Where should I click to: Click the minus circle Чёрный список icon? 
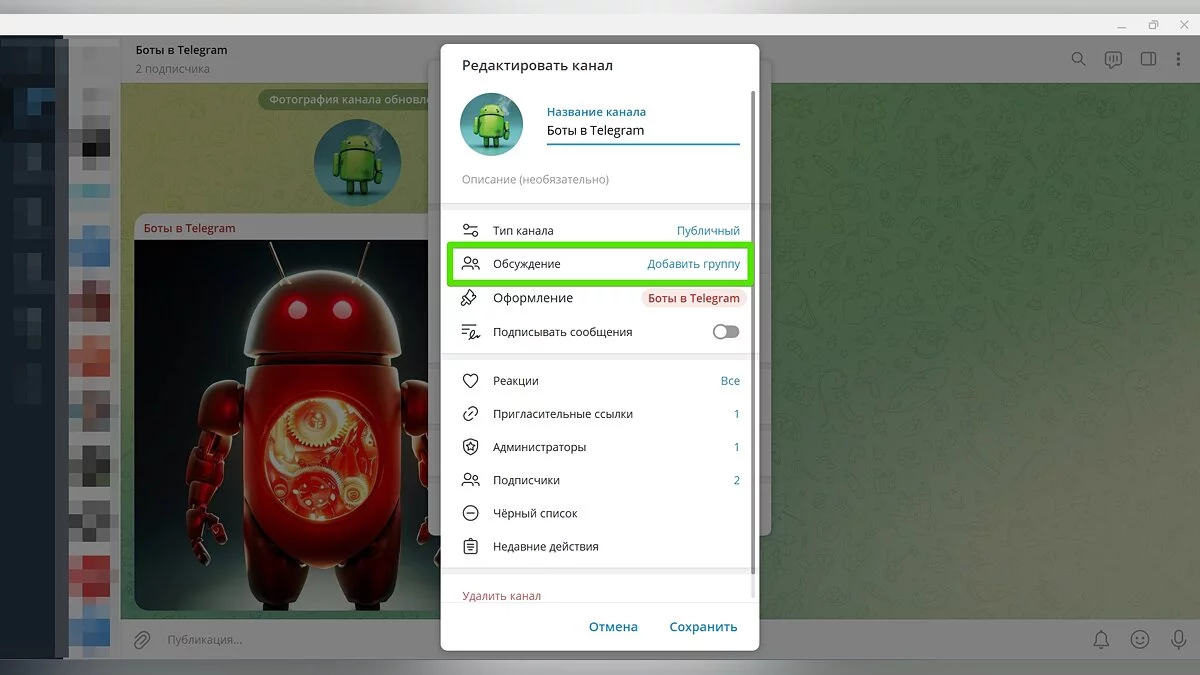click(470, 513)
